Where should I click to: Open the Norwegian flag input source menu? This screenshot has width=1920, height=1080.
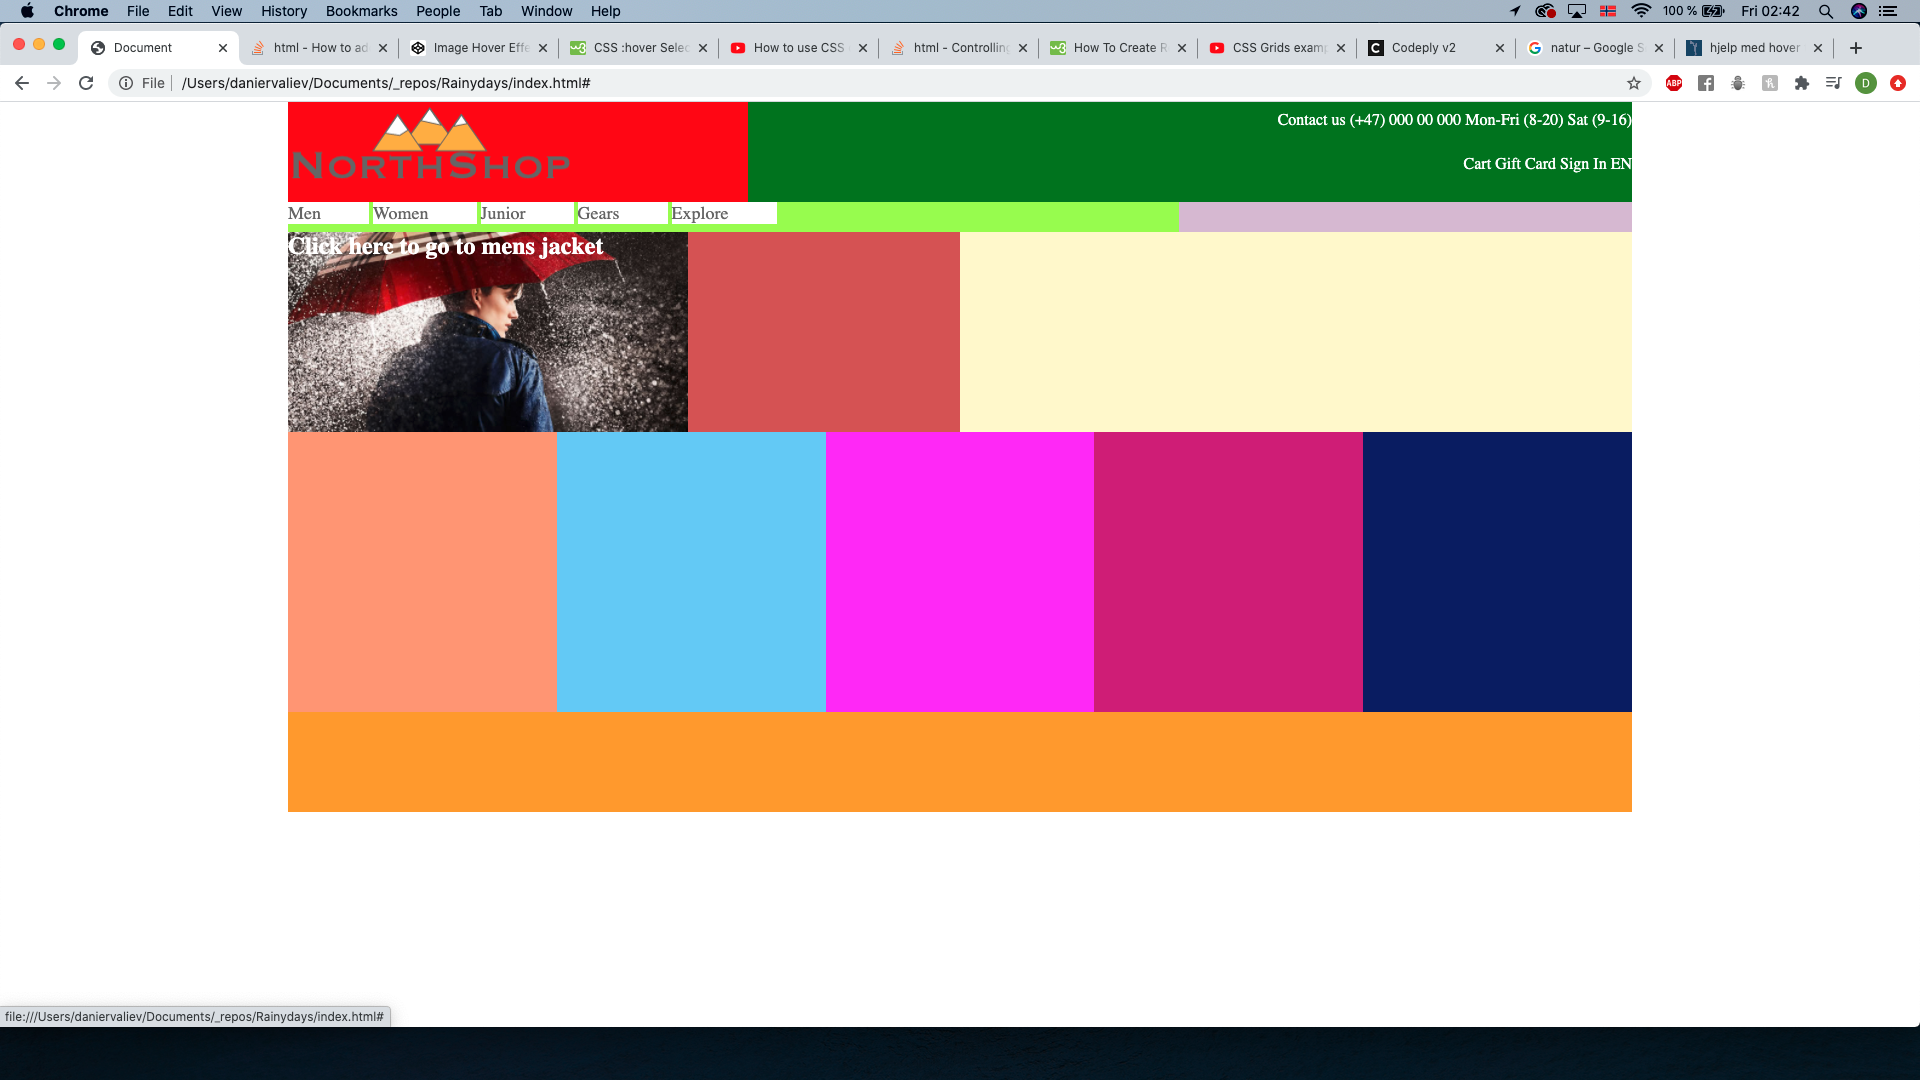pyautogui.click(x=1608, y=11)
